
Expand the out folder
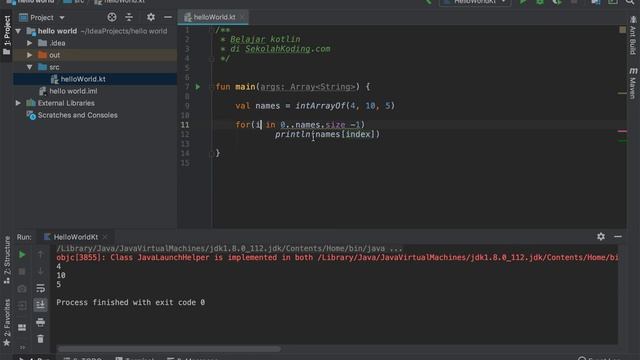point(29,55)
